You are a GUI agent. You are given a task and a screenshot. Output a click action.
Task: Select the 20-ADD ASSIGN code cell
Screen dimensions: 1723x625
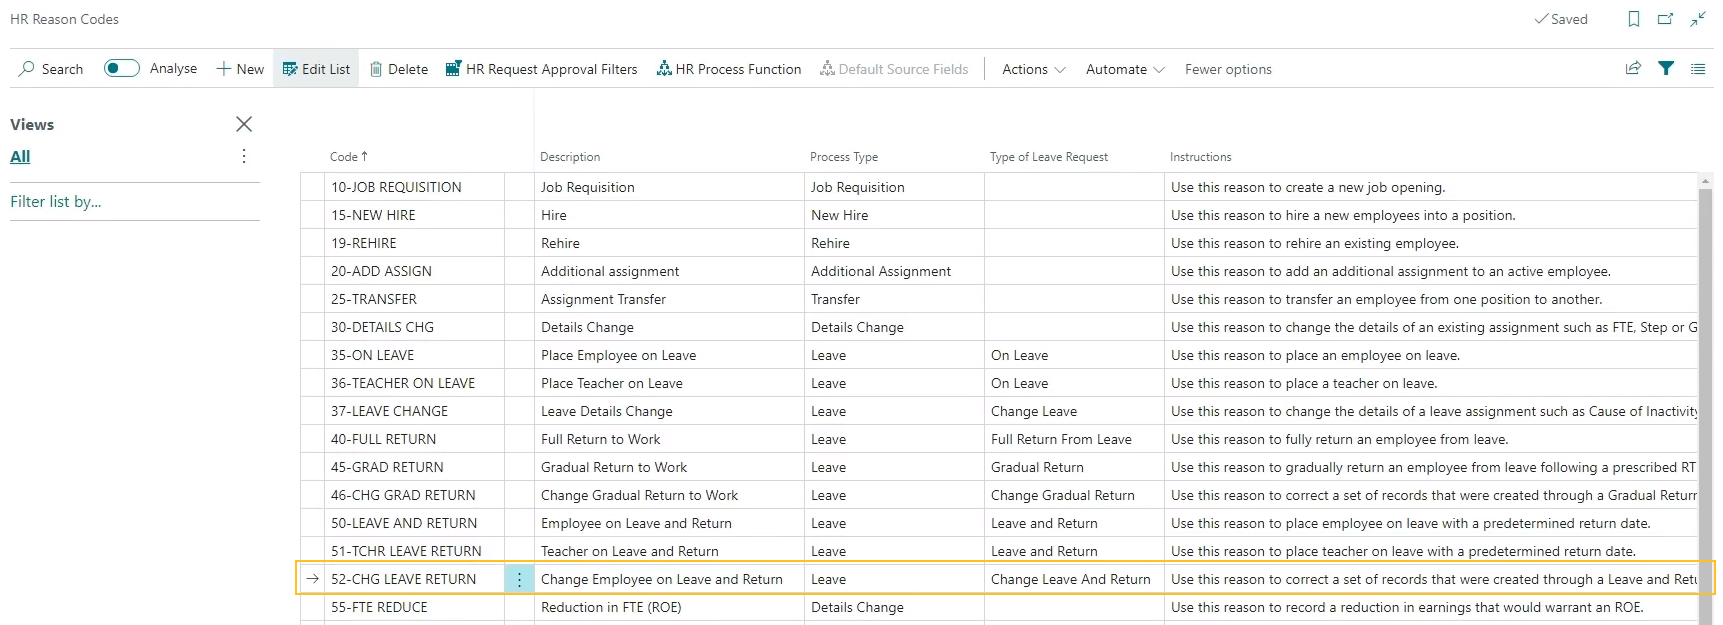(x=414, y=271)
